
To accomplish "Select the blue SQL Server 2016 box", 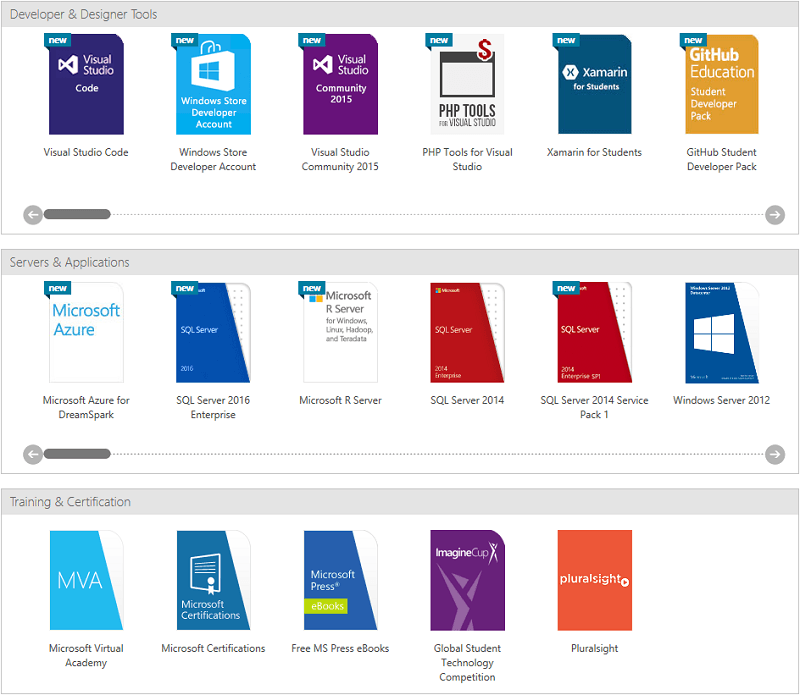I will 213,332.
